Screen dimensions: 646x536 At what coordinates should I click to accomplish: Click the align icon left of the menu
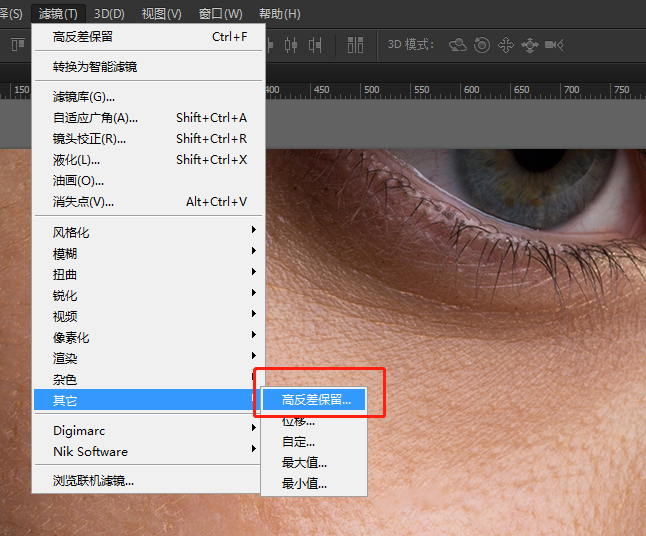pyautogui.click(x=18, y=44)
